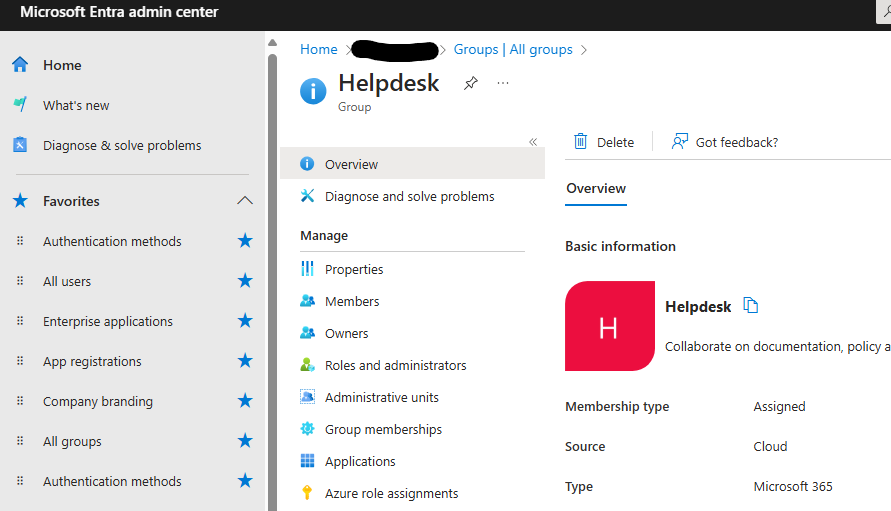Toggle favorite star for Enterprise applications

[x=245, y=321]
